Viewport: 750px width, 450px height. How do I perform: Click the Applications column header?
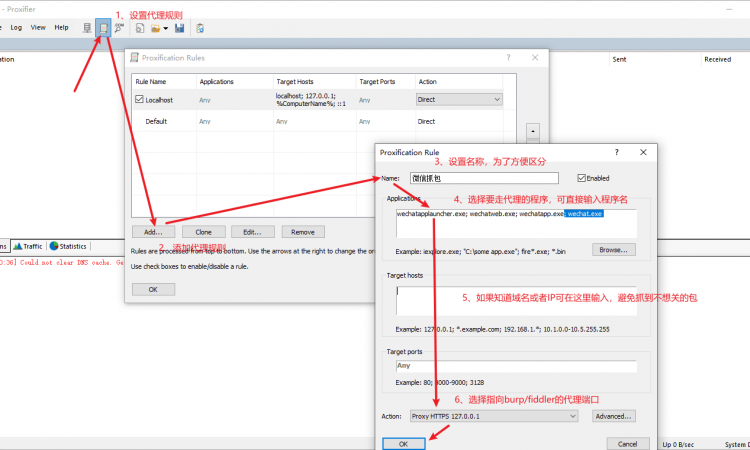[235, 82]
